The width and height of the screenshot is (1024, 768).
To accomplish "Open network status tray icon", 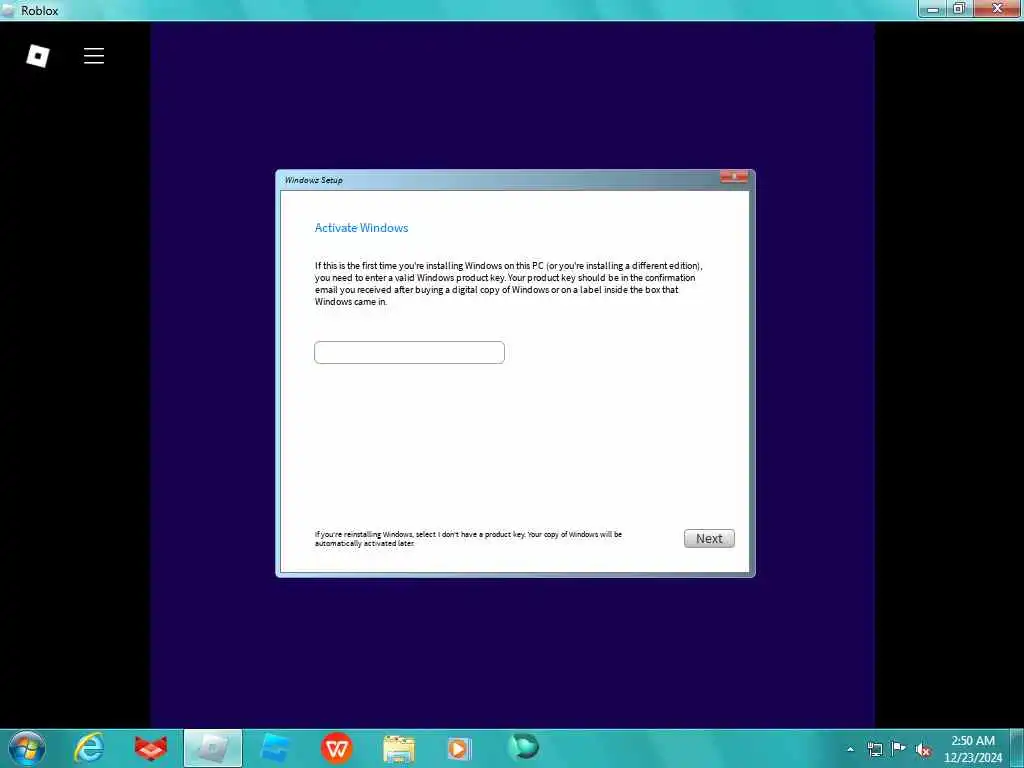I will pos(874,749).
